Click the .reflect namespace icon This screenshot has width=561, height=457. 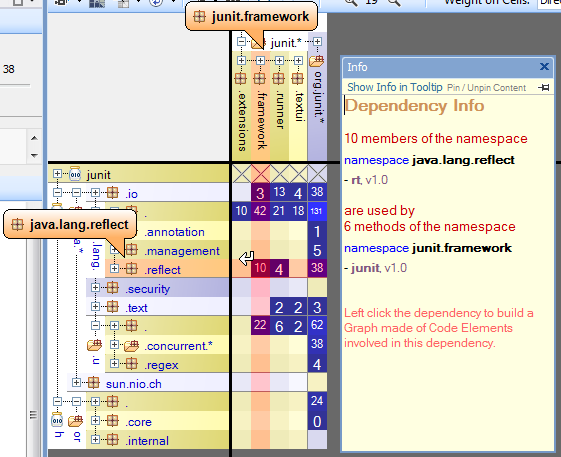pos(132,268)
